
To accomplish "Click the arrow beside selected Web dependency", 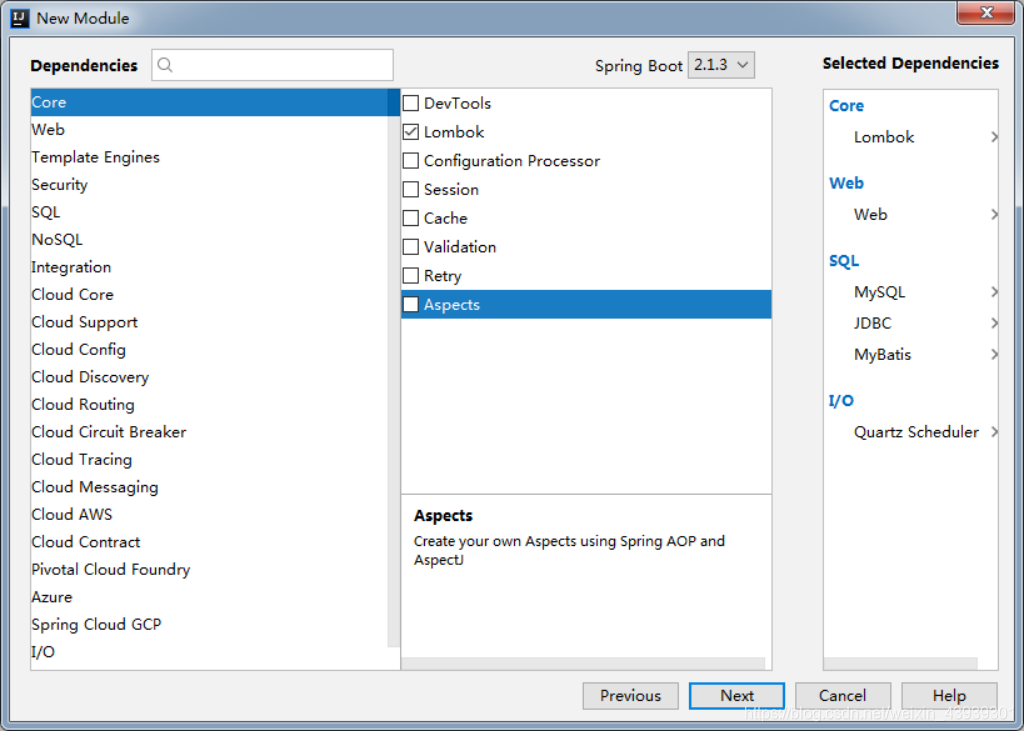I will point(993,214).
